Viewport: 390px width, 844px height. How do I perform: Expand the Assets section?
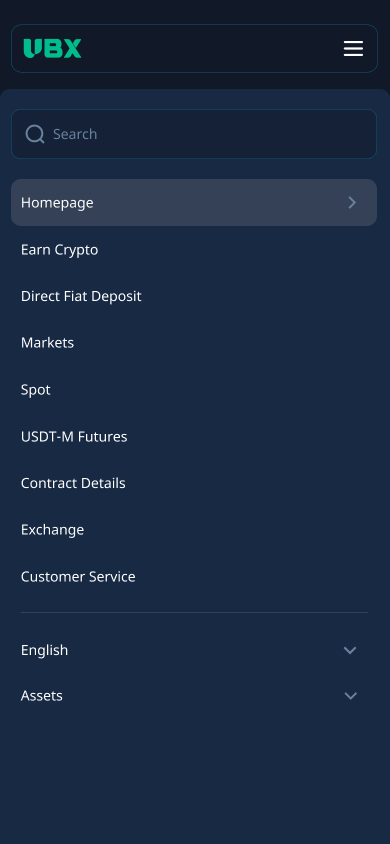pyautogui.click(x=194, y=696)
